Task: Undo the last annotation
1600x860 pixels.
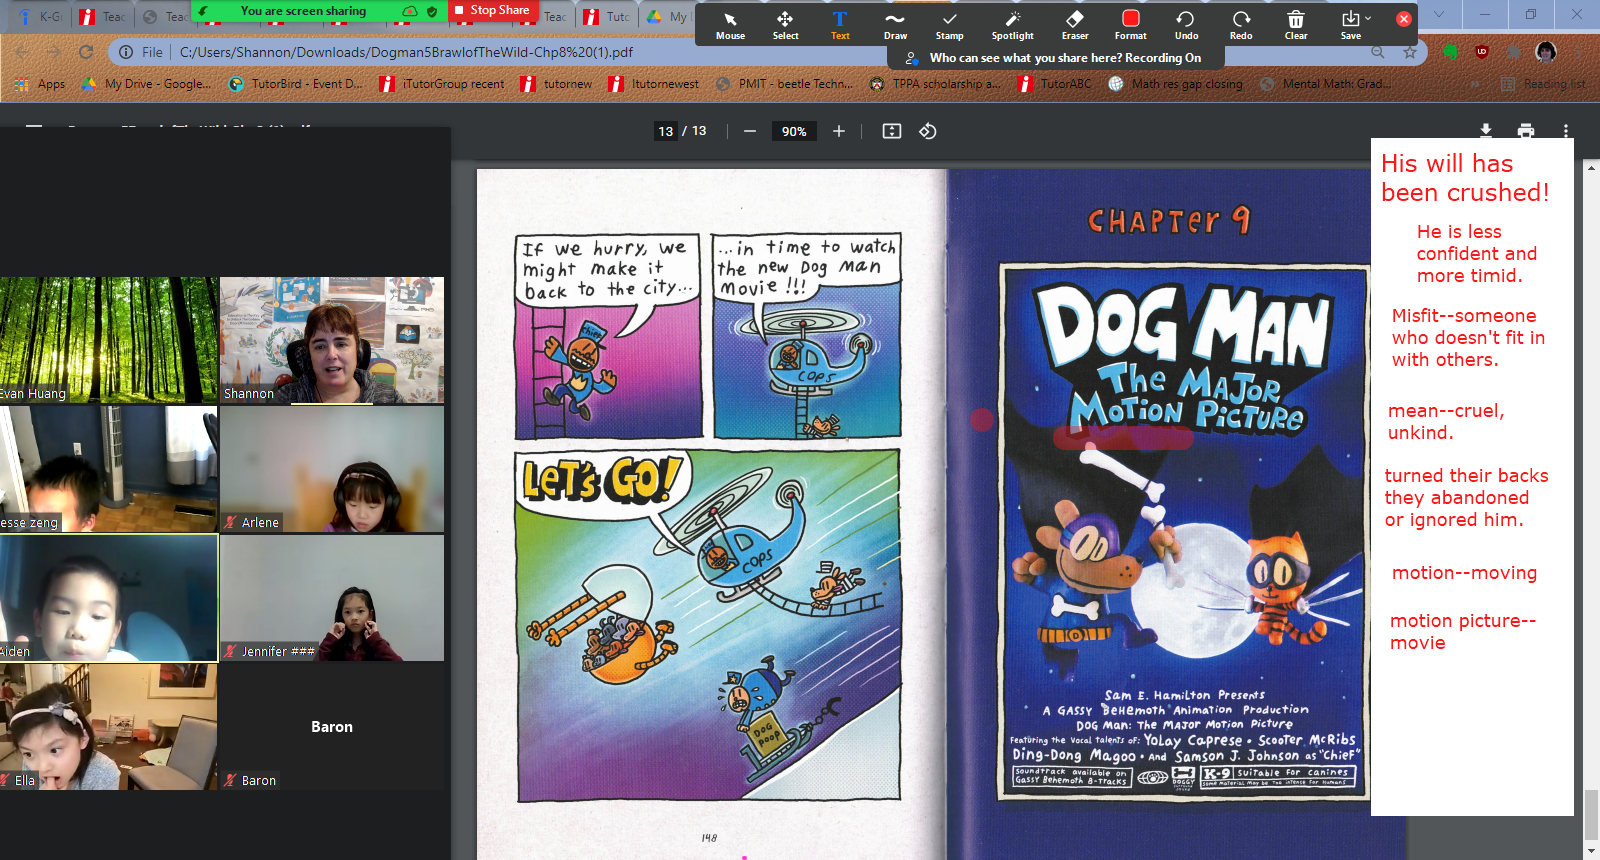Action: [1186, 25]
